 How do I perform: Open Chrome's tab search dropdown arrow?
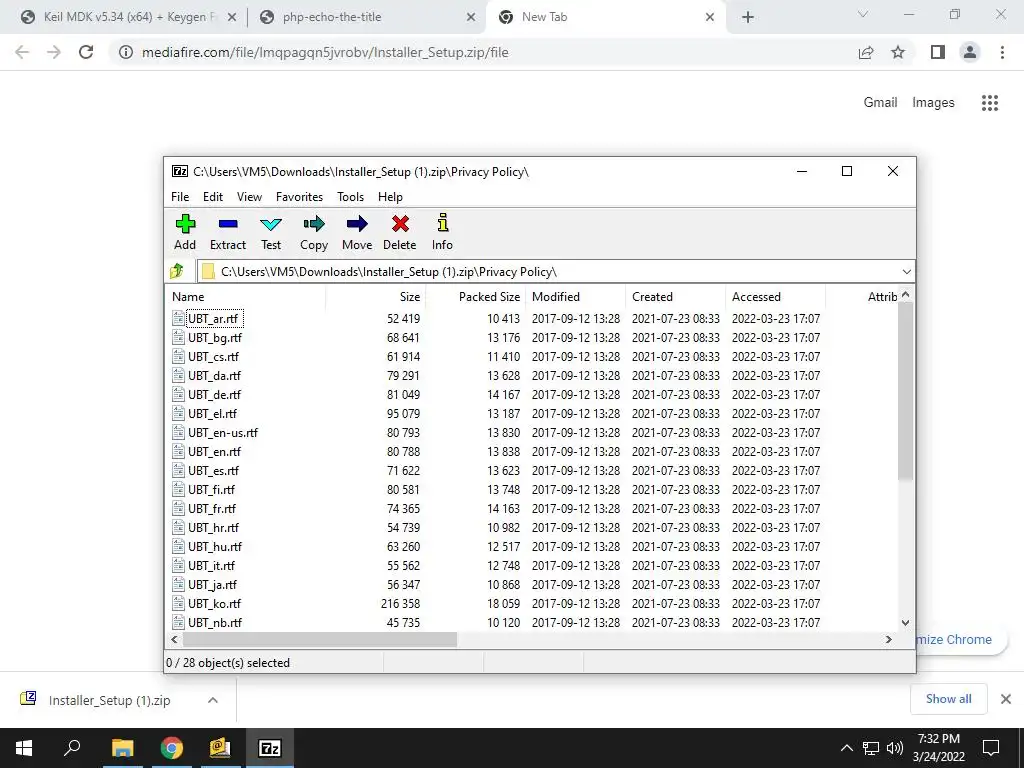pos(862,14)
